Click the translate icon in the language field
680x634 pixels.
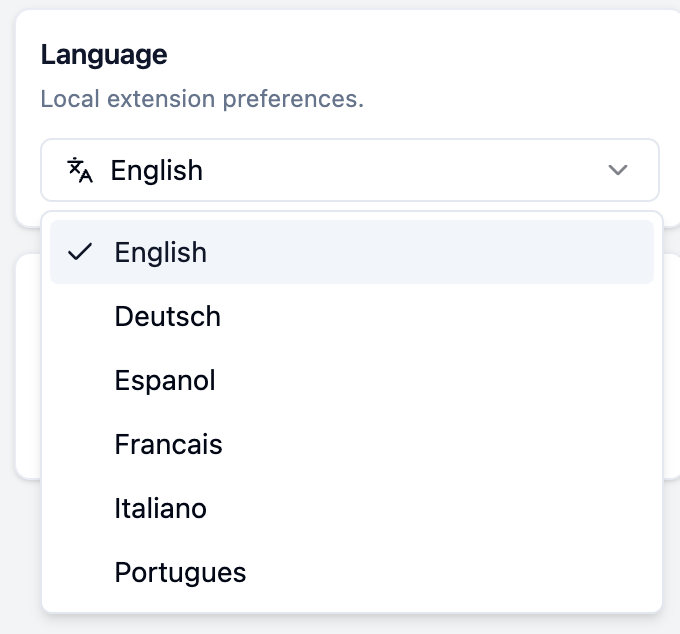[80, 170]
